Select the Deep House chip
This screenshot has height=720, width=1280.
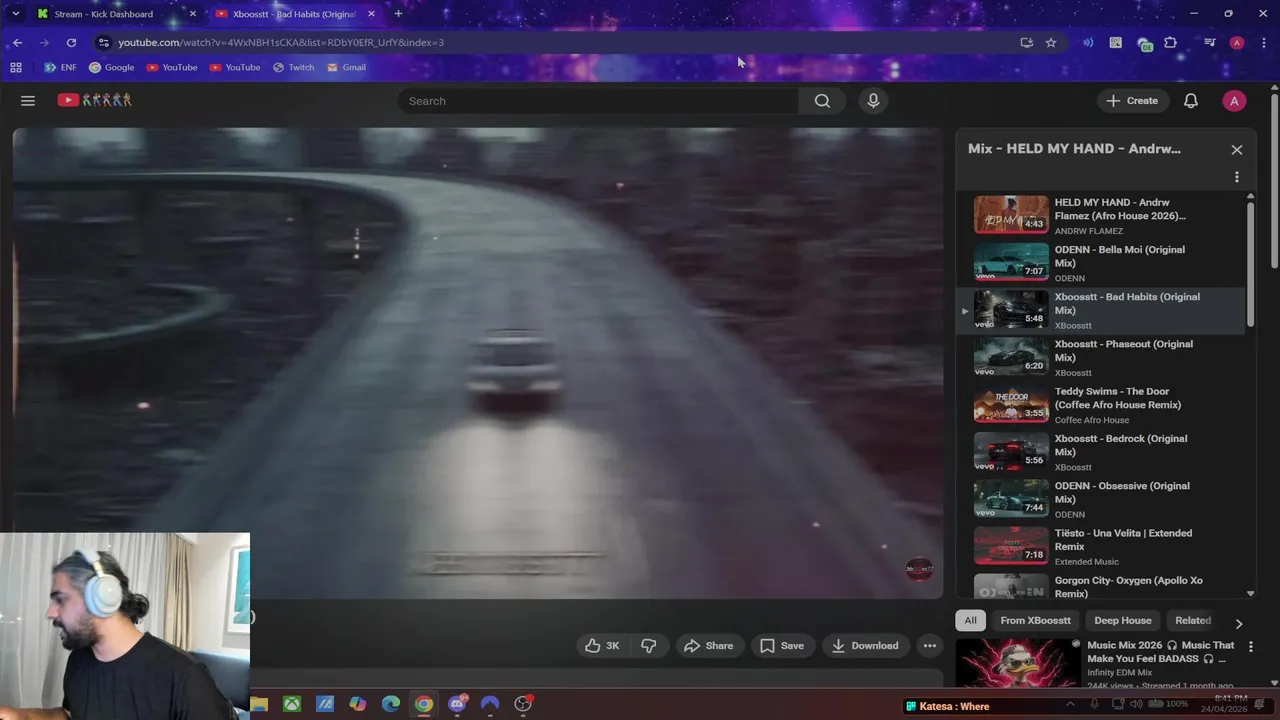pos(1122,621)
